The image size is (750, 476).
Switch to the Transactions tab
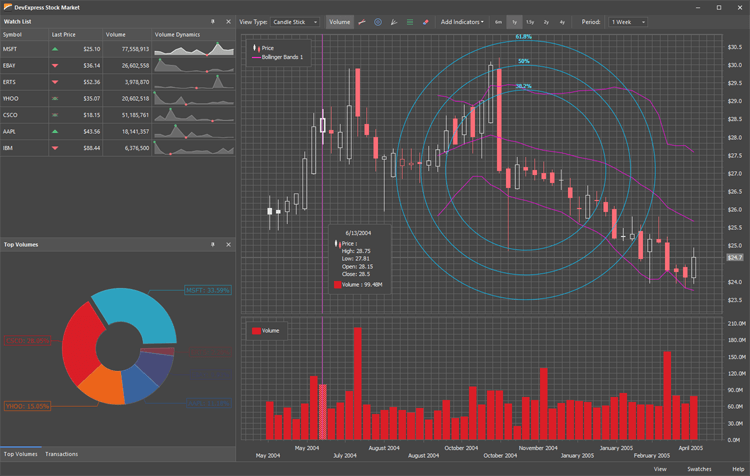61,454
